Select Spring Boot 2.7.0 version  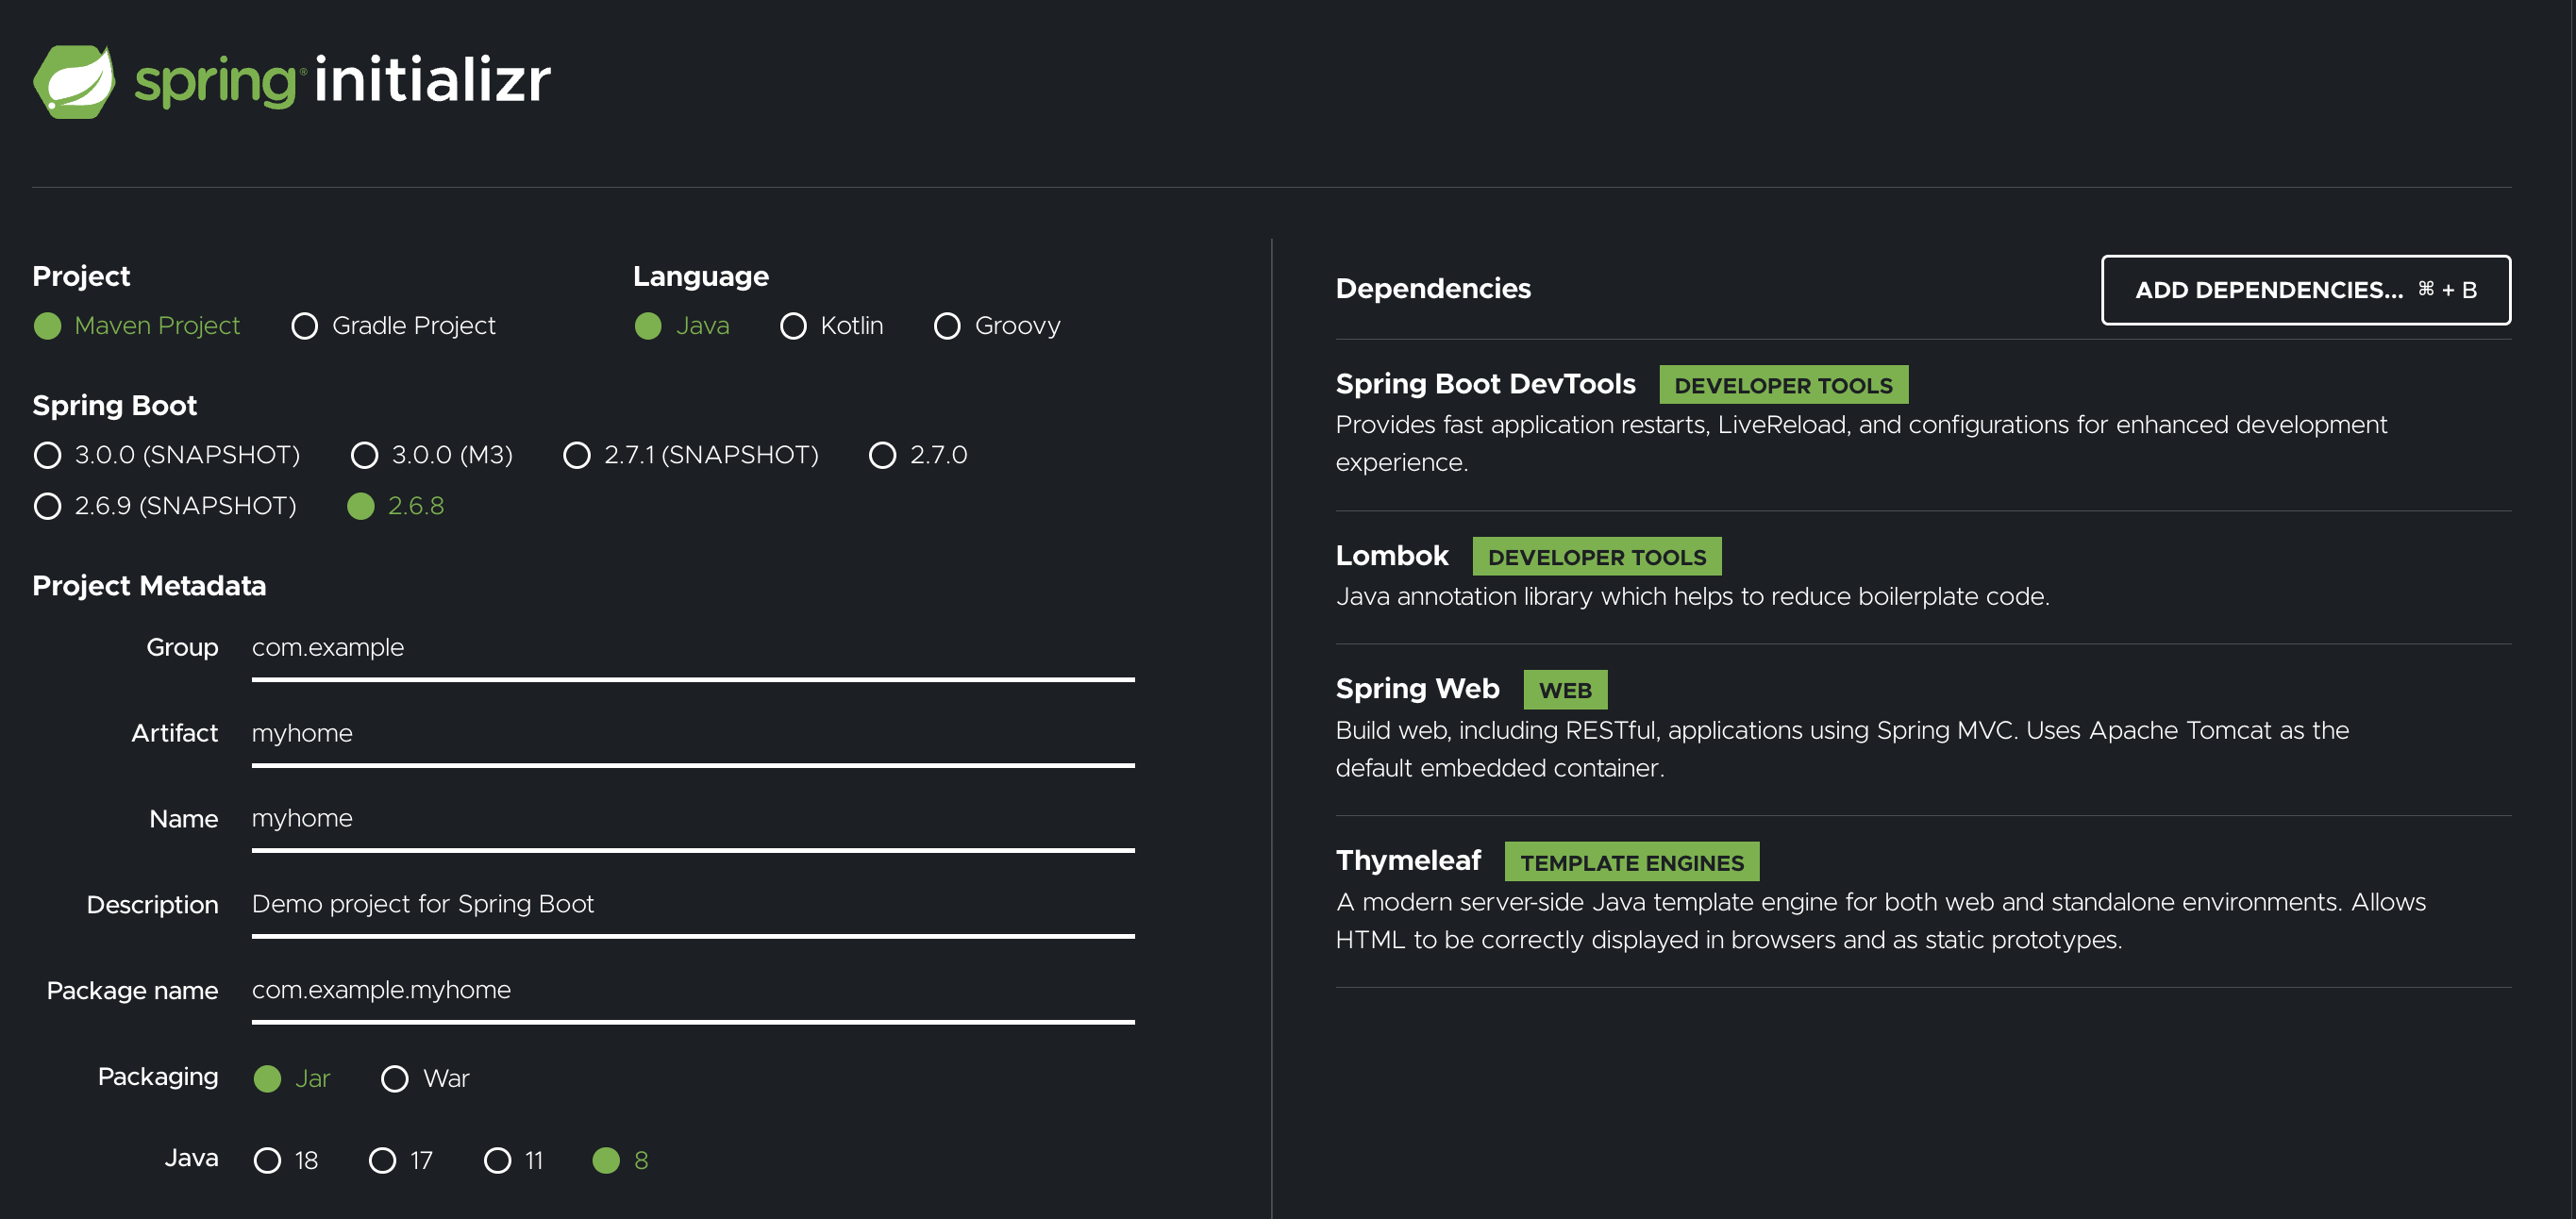click(882, 456)
